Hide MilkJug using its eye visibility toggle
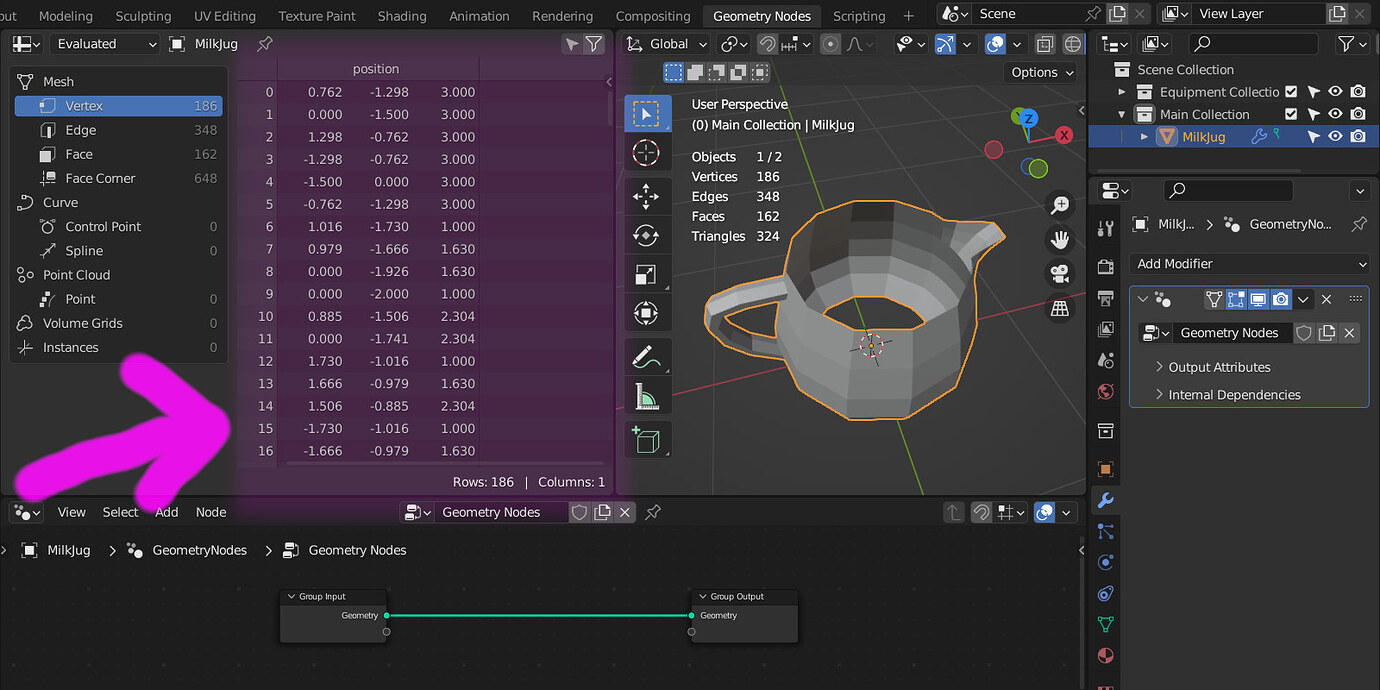The image size is (1380, 690). pos(1335,136)
